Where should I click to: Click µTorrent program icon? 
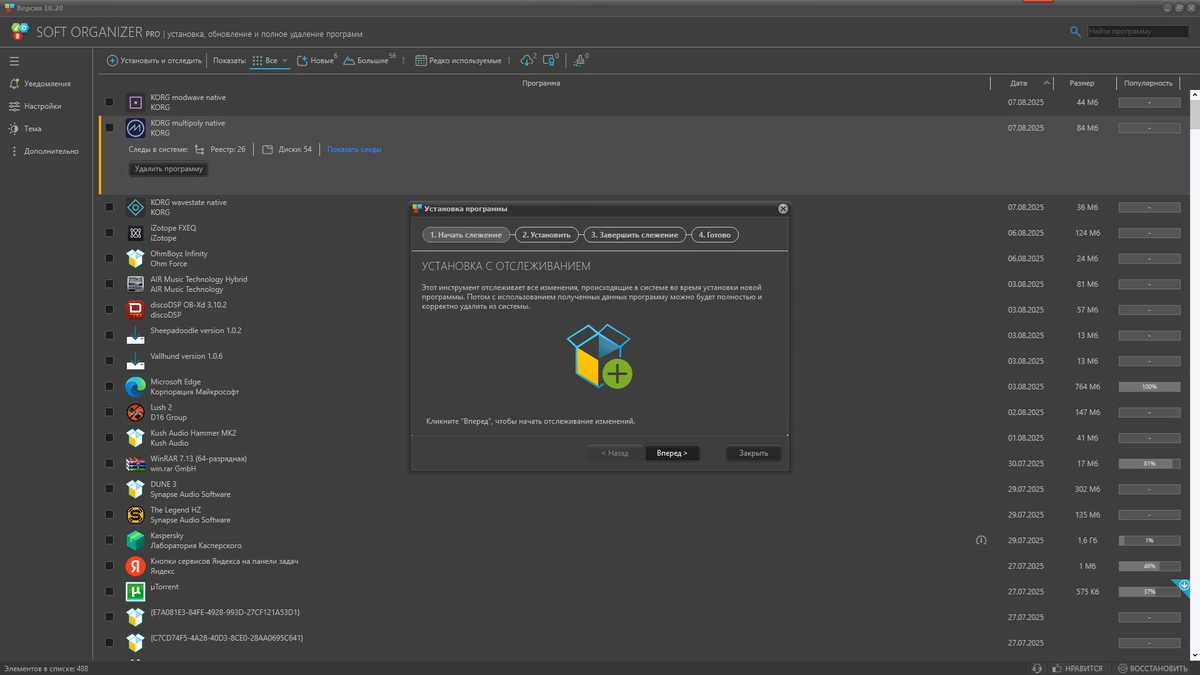[x=135, y=592]
